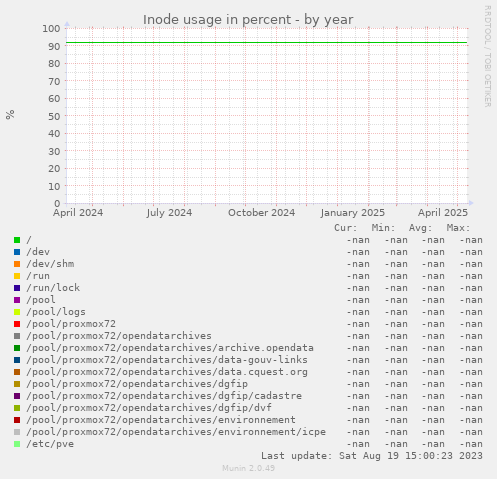Click the olive-gold swatch for opendatarchives/dgfip
Image resolution: width=497 pixels, height=479 pixels.
pos(17,384)
